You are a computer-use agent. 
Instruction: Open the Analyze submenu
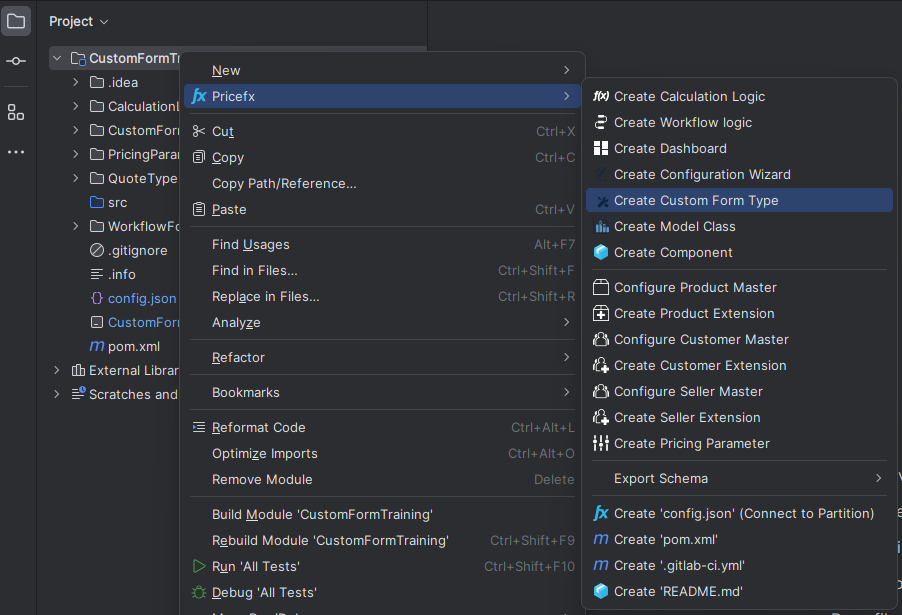click(x=382, y=322)
